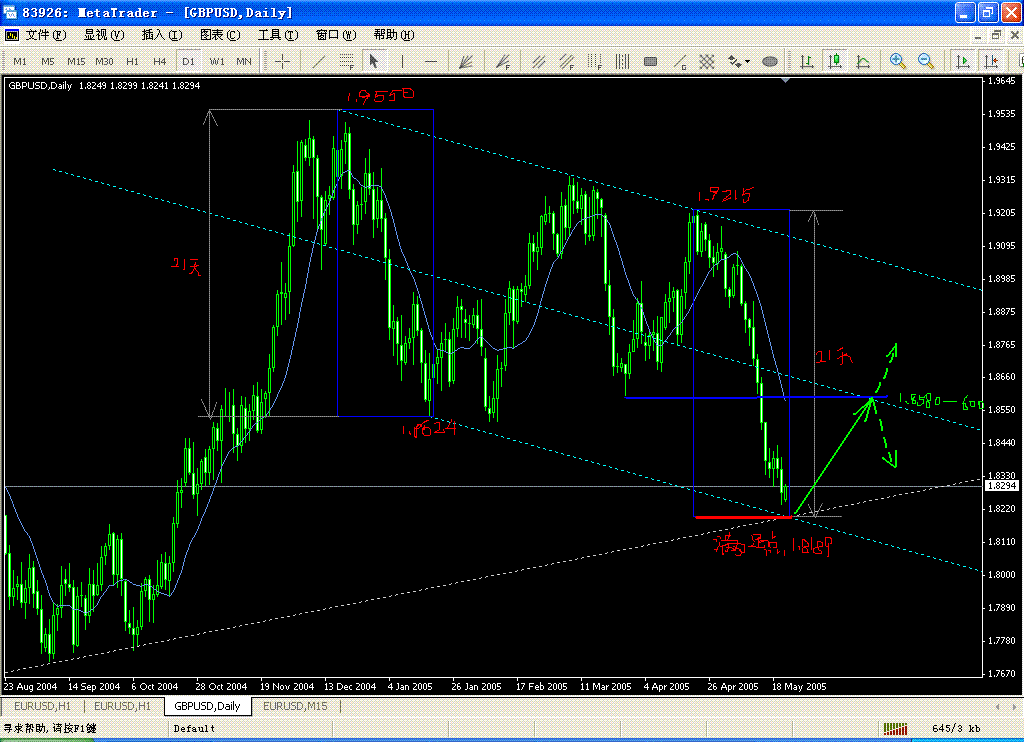
Task: Select the Fibonacci Retracement tool
Action: (346, 61)
